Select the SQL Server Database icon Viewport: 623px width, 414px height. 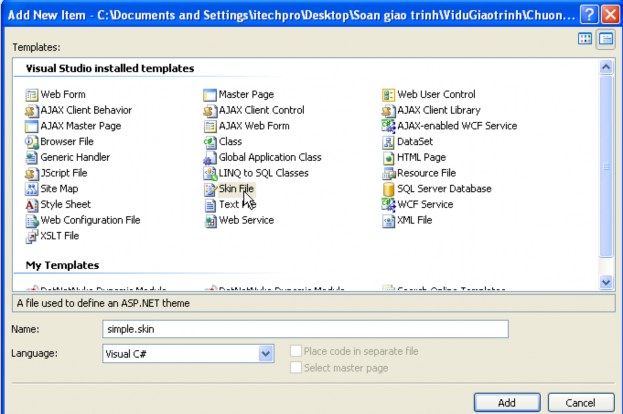[x=388, y=189]
